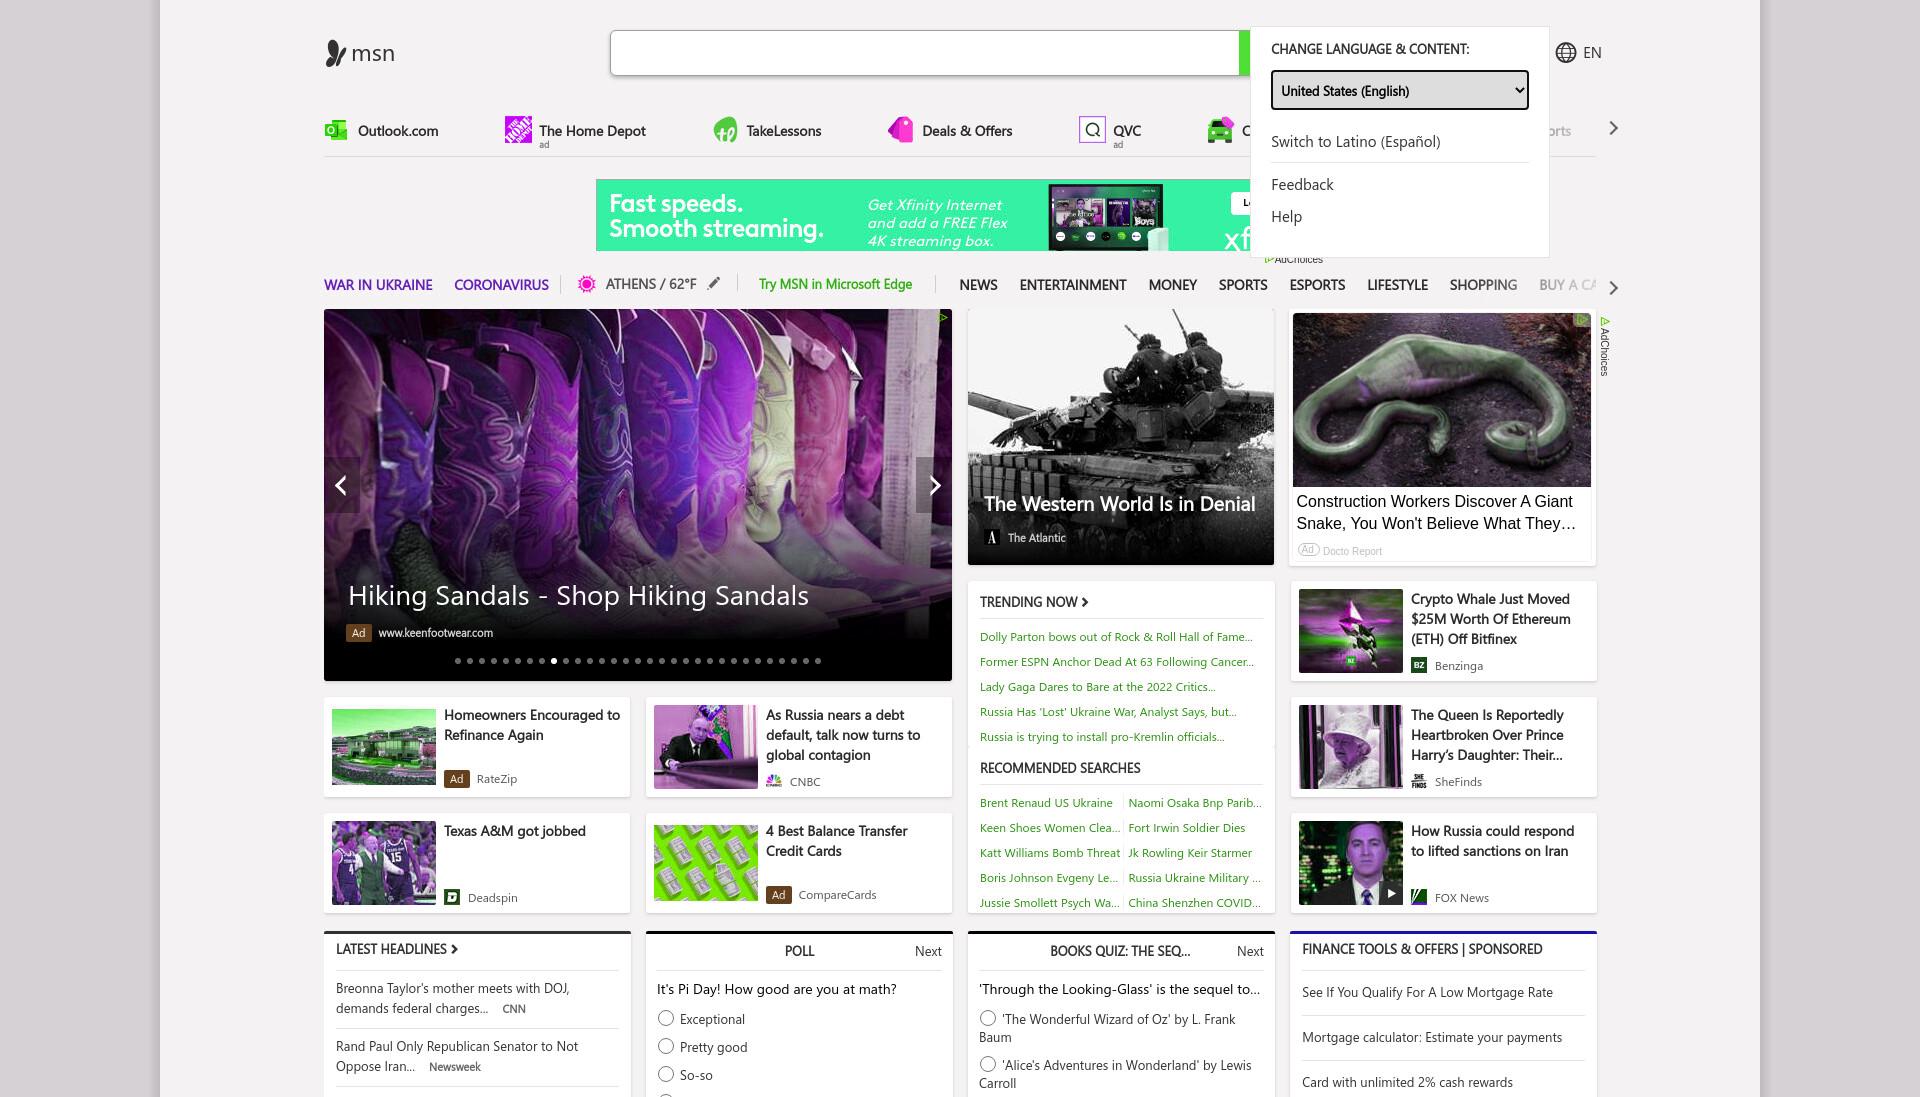Screen dimensions: 1920x1097
Task: Open the NEWS category tab
Action: 978,285
